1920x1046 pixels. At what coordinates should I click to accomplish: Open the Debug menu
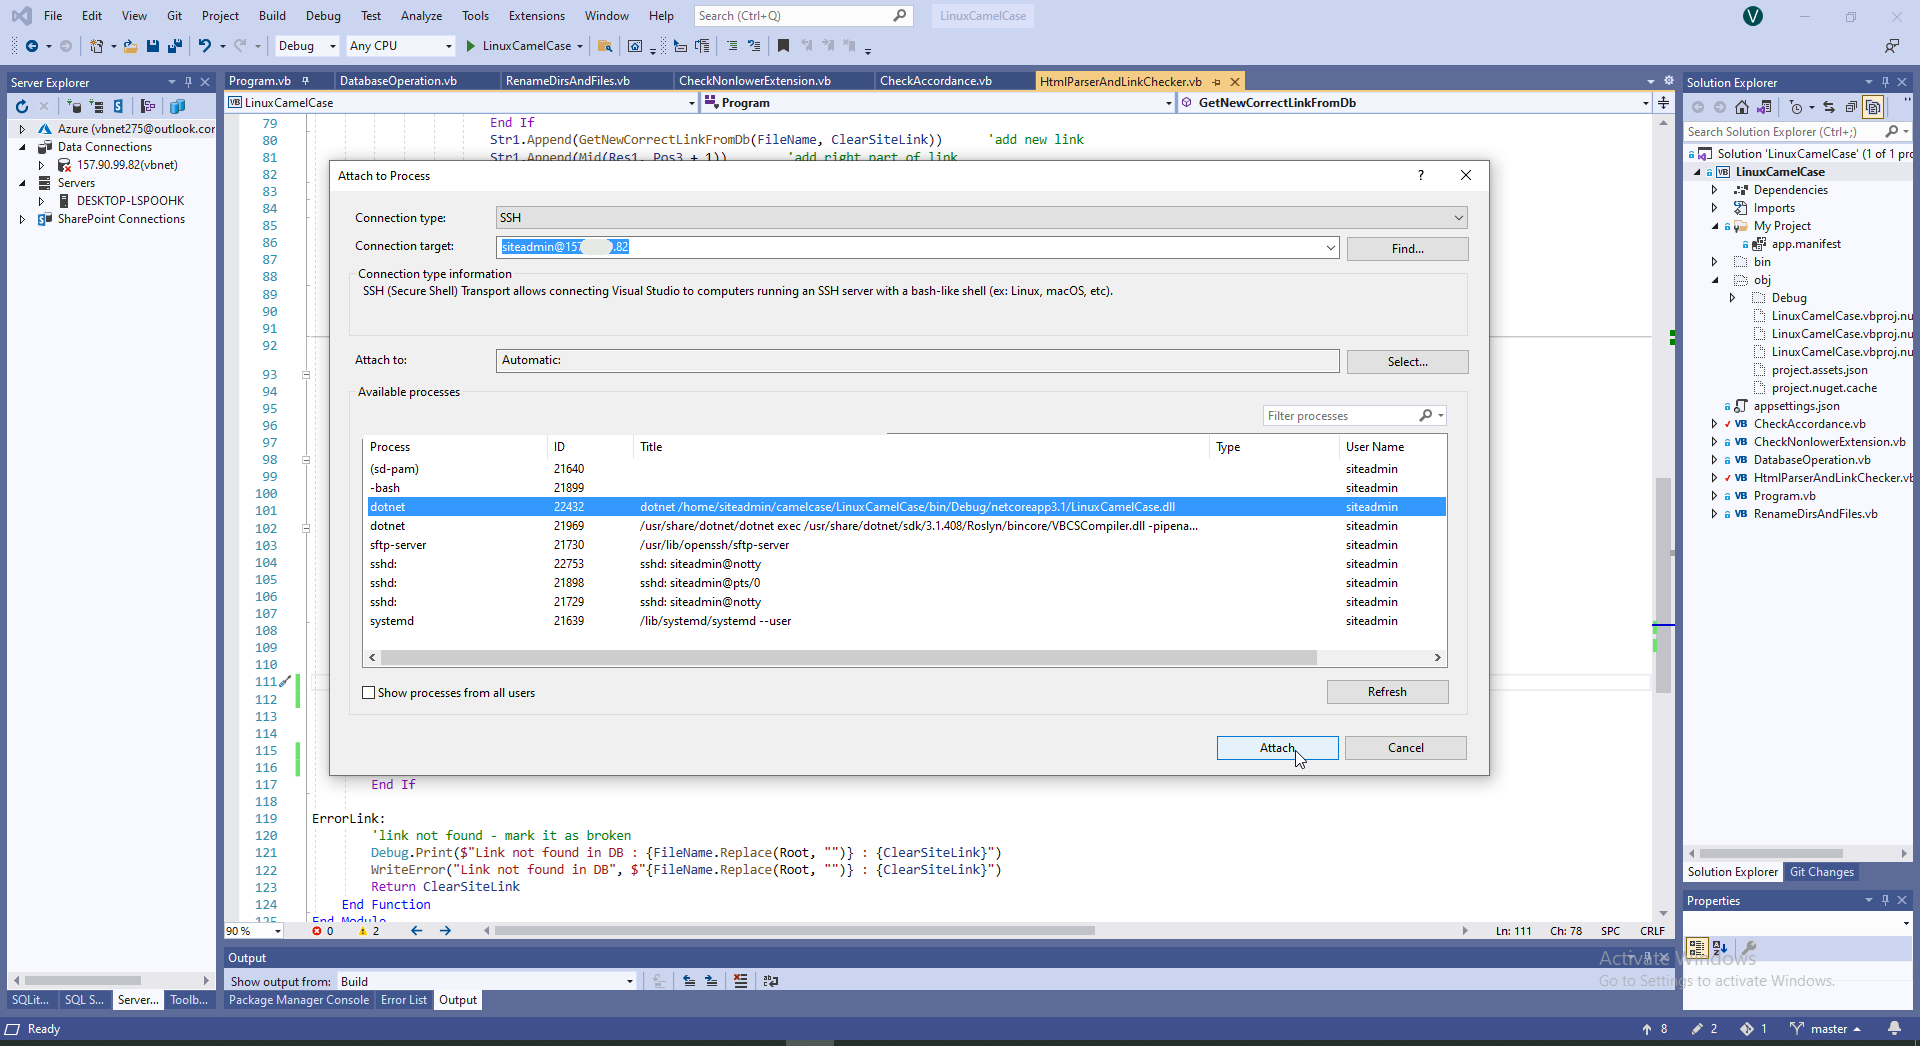[x=323, y=16]
